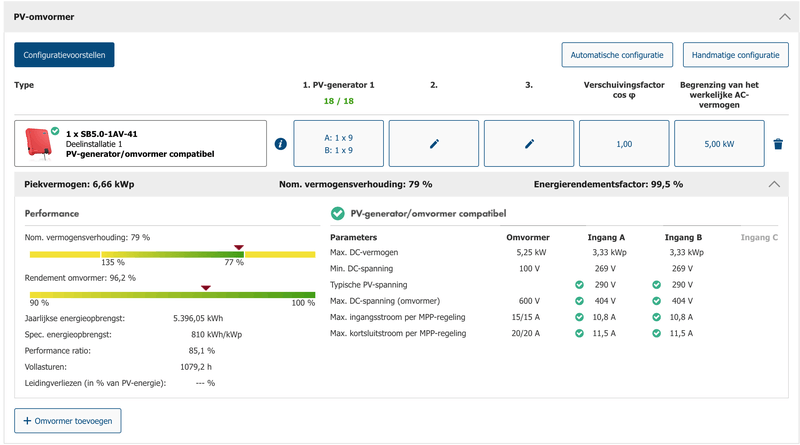This screenshot has width=800, height=445.
Task: Open the Configuratievoorstellen options
Action: click(64, 54)
